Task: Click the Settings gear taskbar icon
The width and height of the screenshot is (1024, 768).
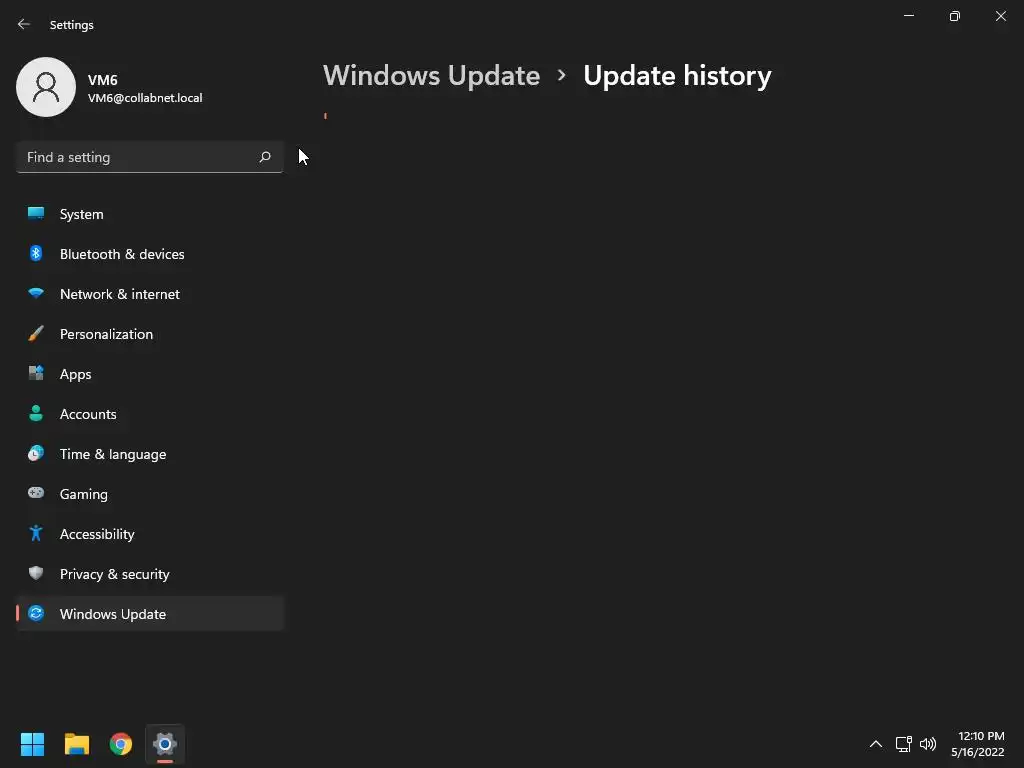Action: click(165, 744)
